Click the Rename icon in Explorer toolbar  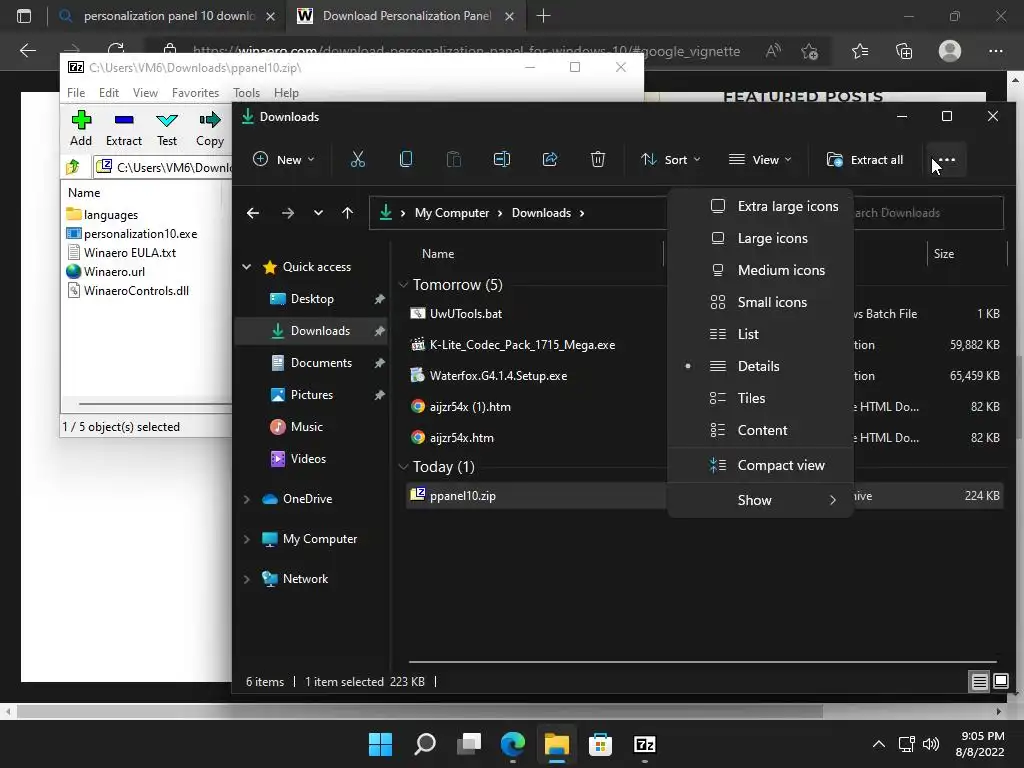point(502,159)
